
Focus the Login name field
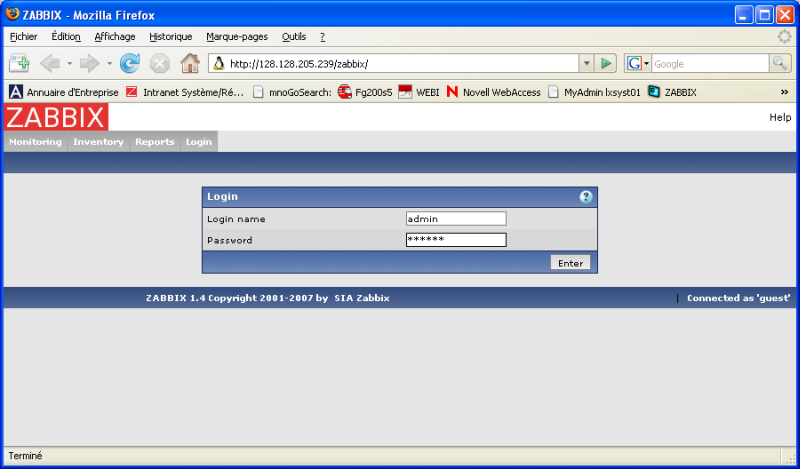[456, 219]
